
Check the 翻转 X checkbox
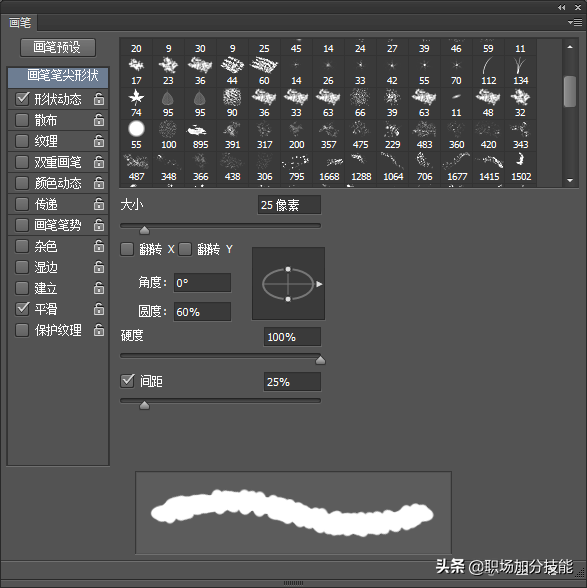click(x=127, y=249)
